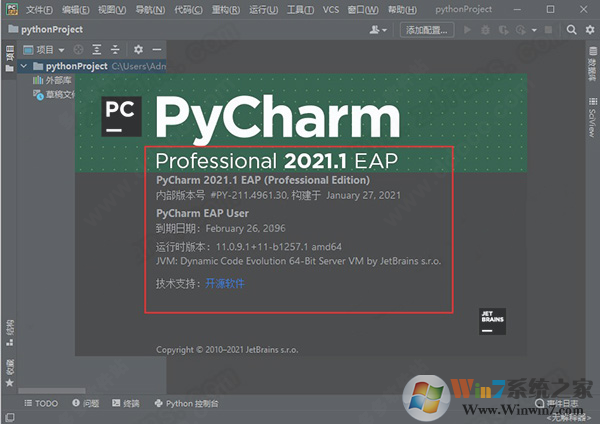
Task: Open Project panel options gear
Action: tap(138, 50)
